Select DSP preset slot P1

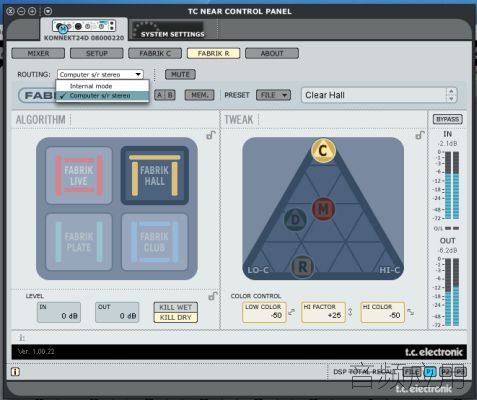coord(430,372)
